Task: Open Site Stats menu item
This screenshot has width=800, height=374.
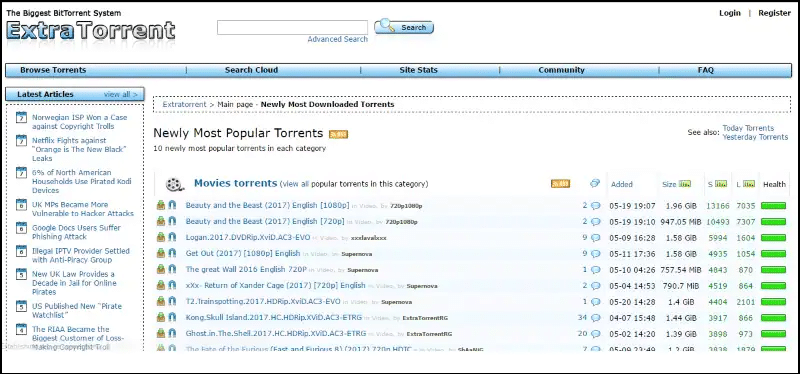Action: pyautogui.click(x=418, y=70)
